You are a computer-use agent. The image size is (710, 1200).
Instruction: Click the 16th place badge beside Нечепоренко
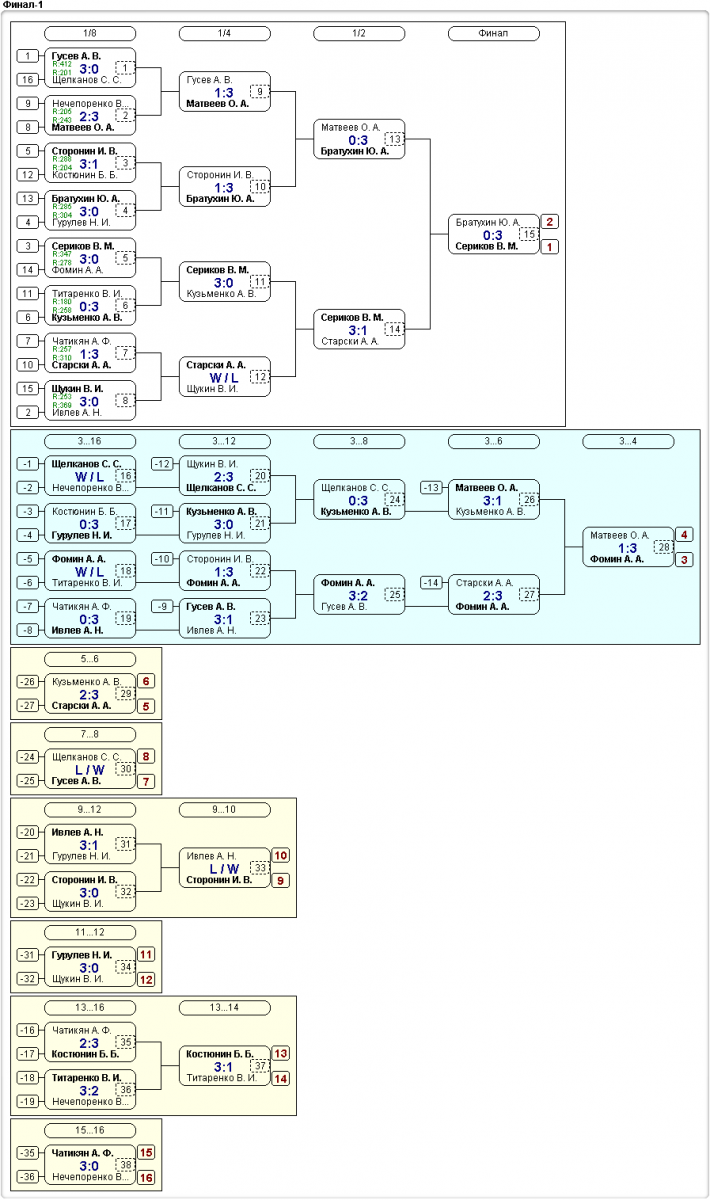[x=147, y=1178]
